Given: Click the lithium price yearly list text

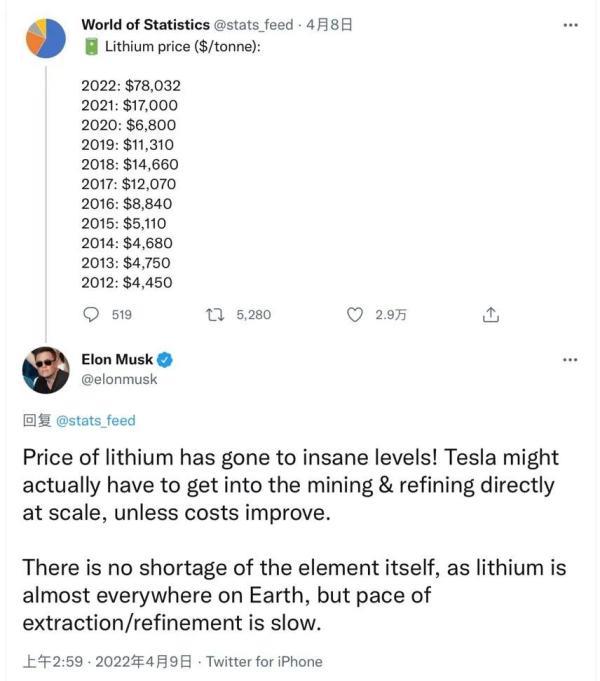Looking at the screenshot, I should click(x=127, y=184).
